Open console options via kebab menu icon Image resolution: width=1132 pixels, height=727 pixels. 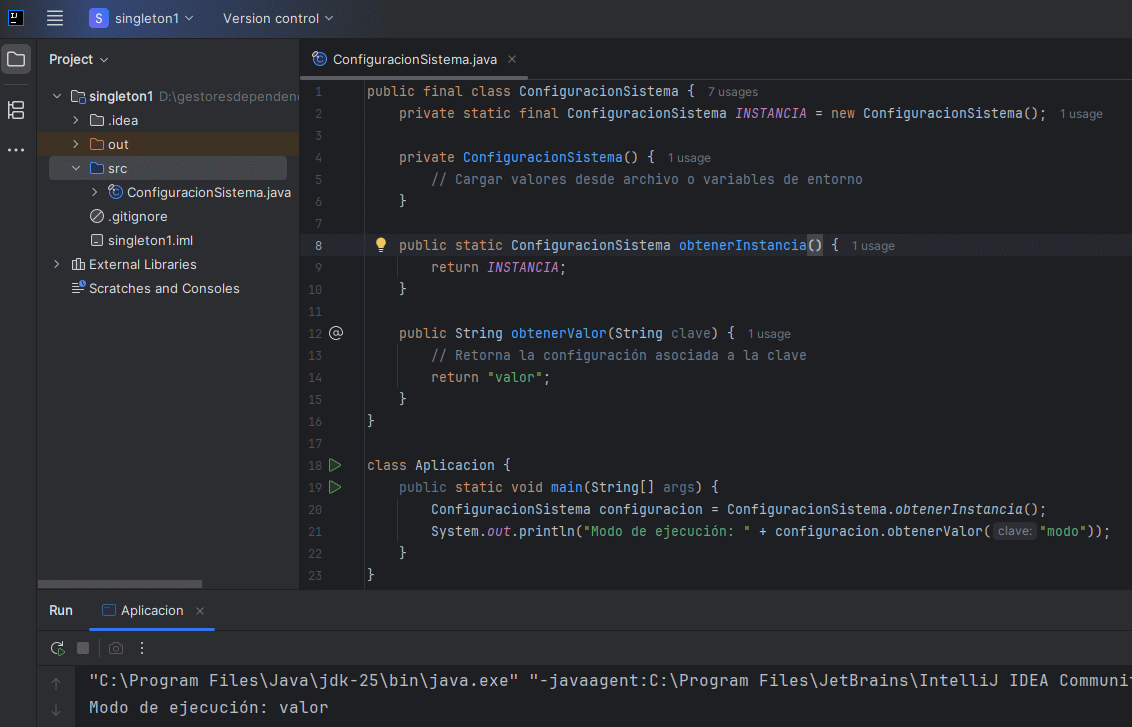[141, 648]
